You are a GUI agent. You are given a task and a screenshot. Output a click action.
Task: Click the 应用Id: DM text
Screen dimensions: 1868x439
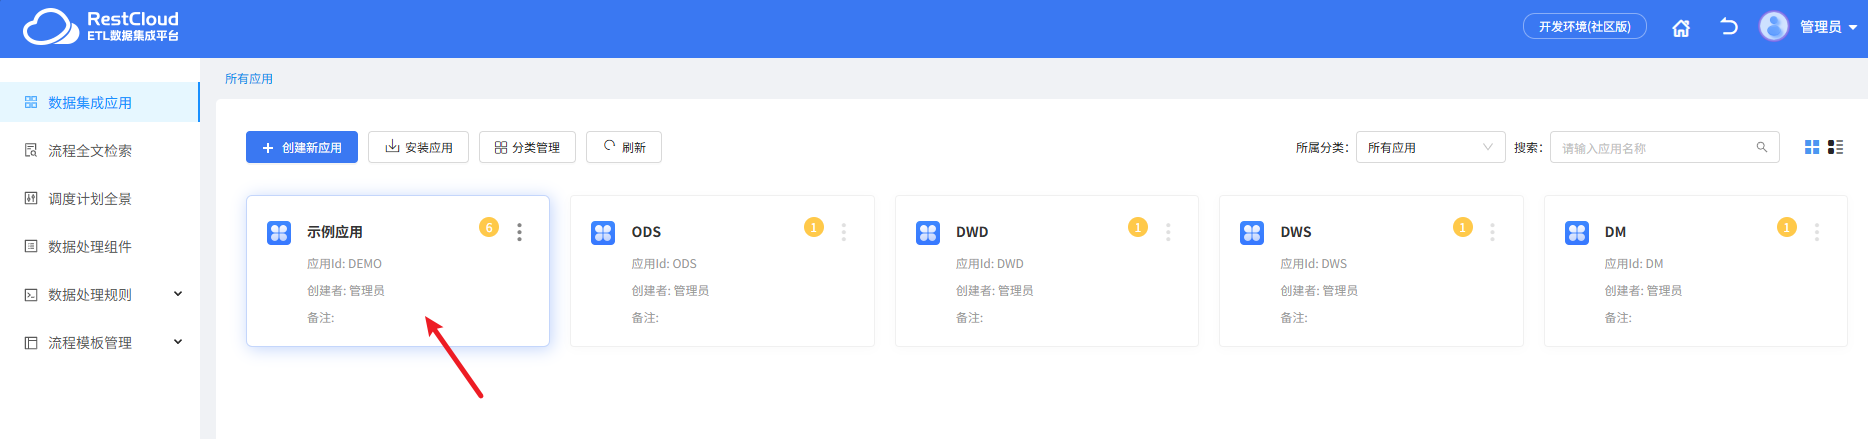1634,264
